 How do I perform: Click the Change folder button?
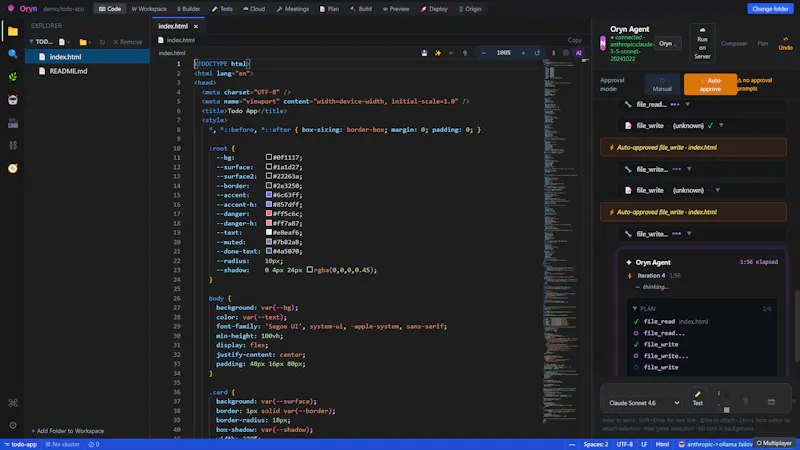770,9
